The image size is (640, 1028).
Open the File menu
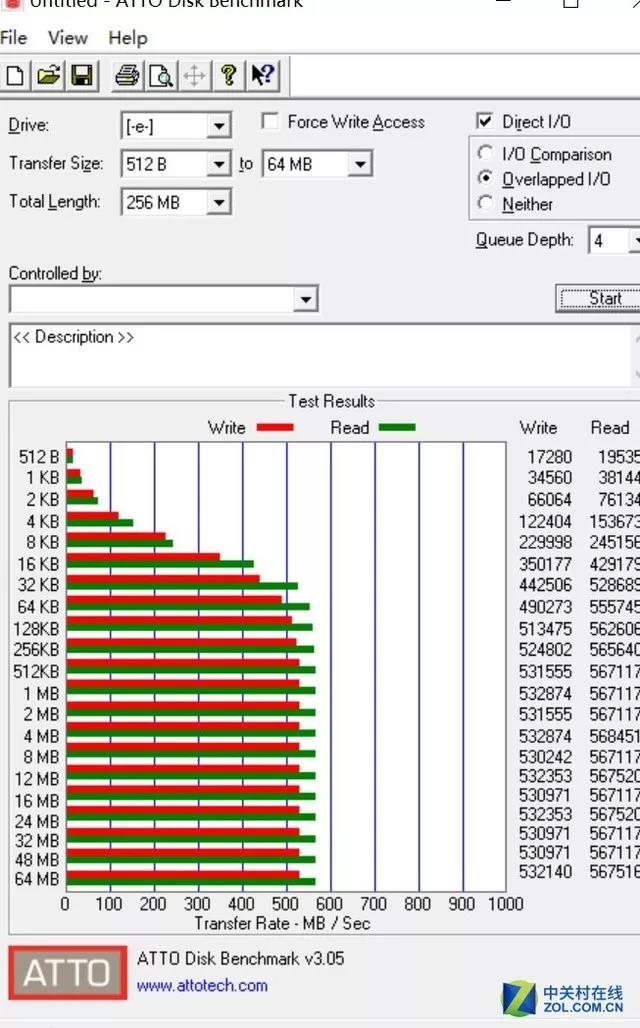coord(13,38)
